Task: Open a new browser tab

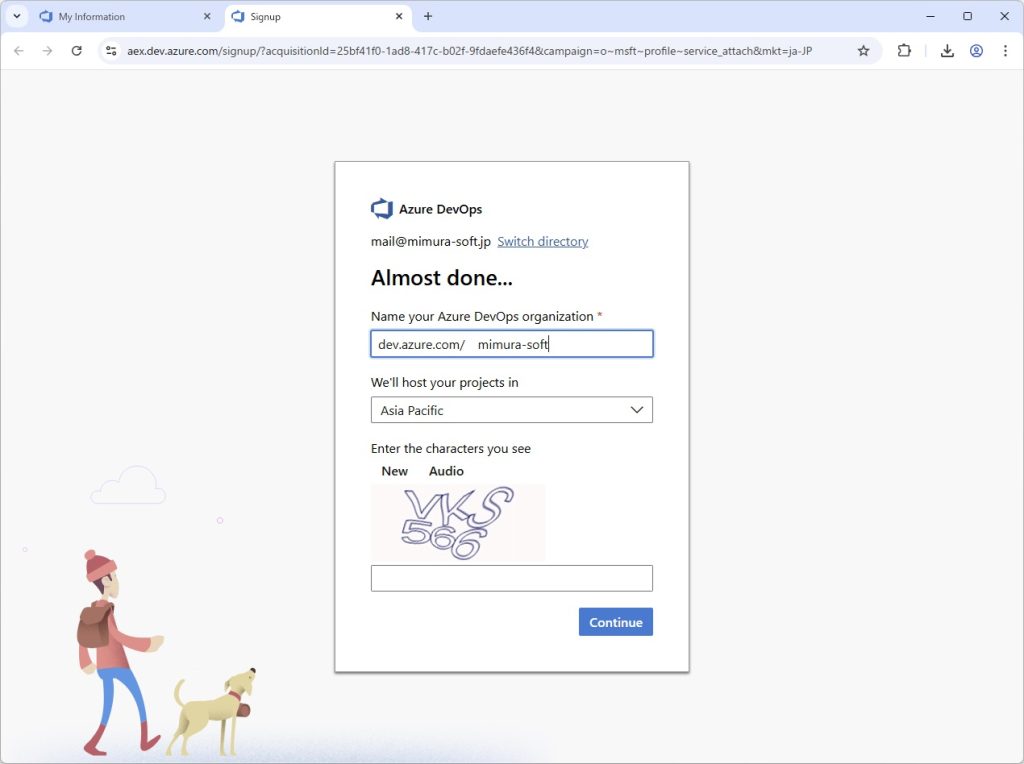Action: [428, 17]
